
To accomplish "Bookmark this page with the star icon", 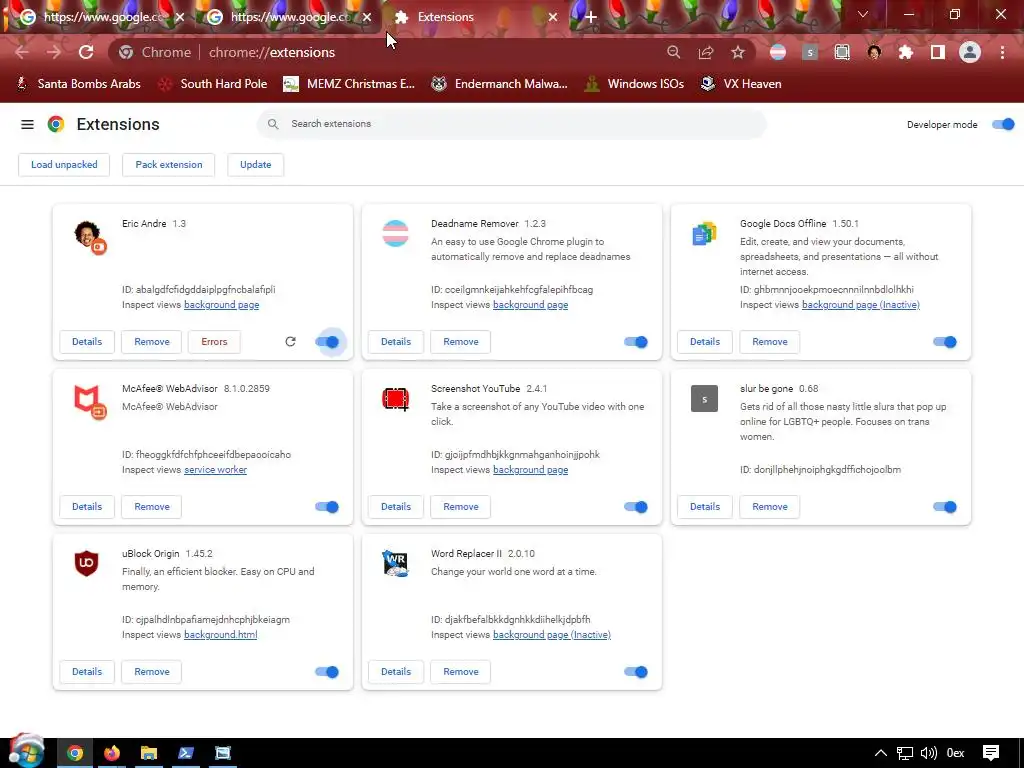I will (x=738, y=52).
